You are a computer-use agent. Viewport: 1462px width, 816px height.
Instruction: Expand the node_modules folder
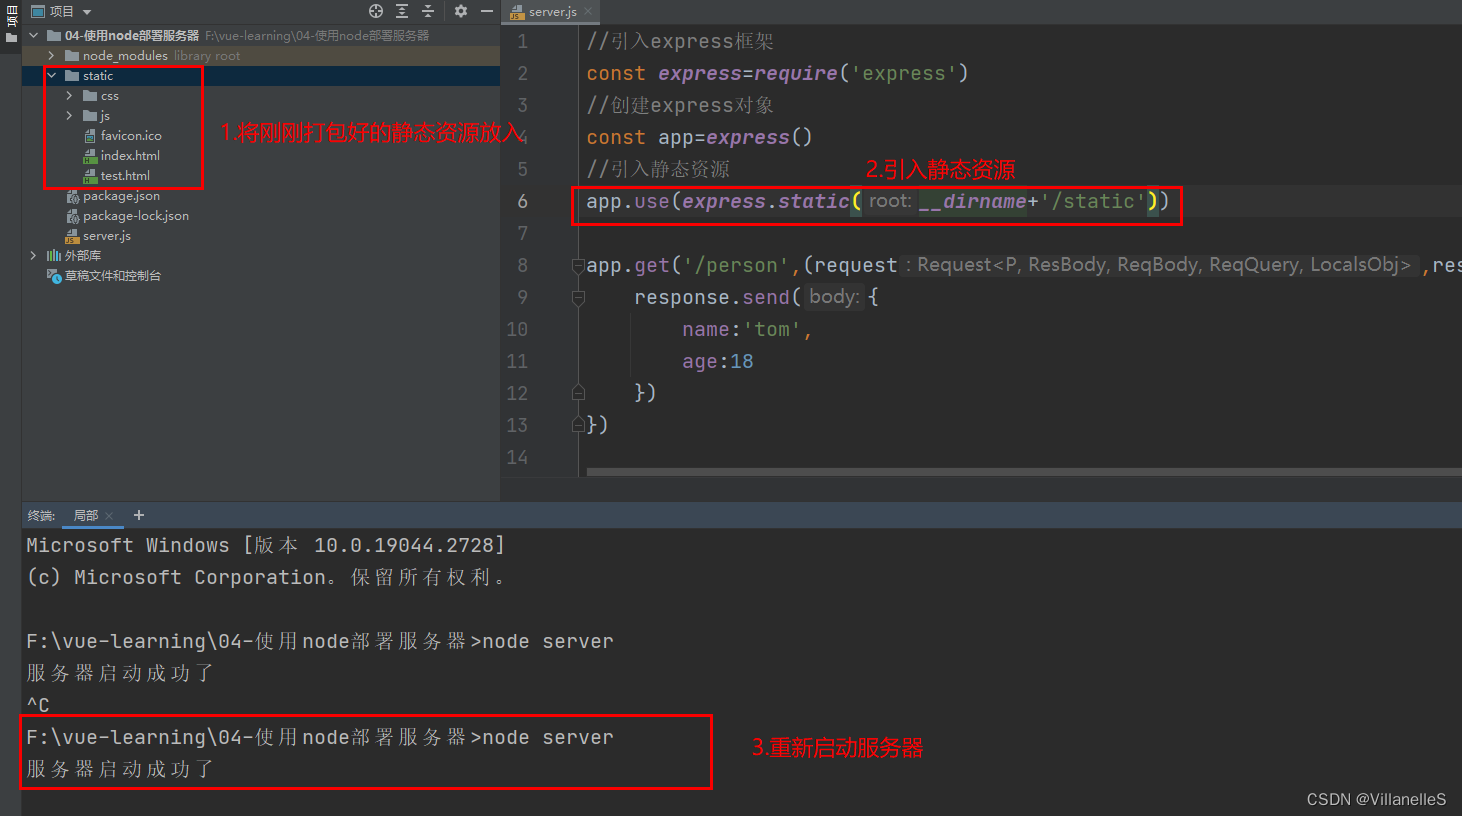(51, 56)
